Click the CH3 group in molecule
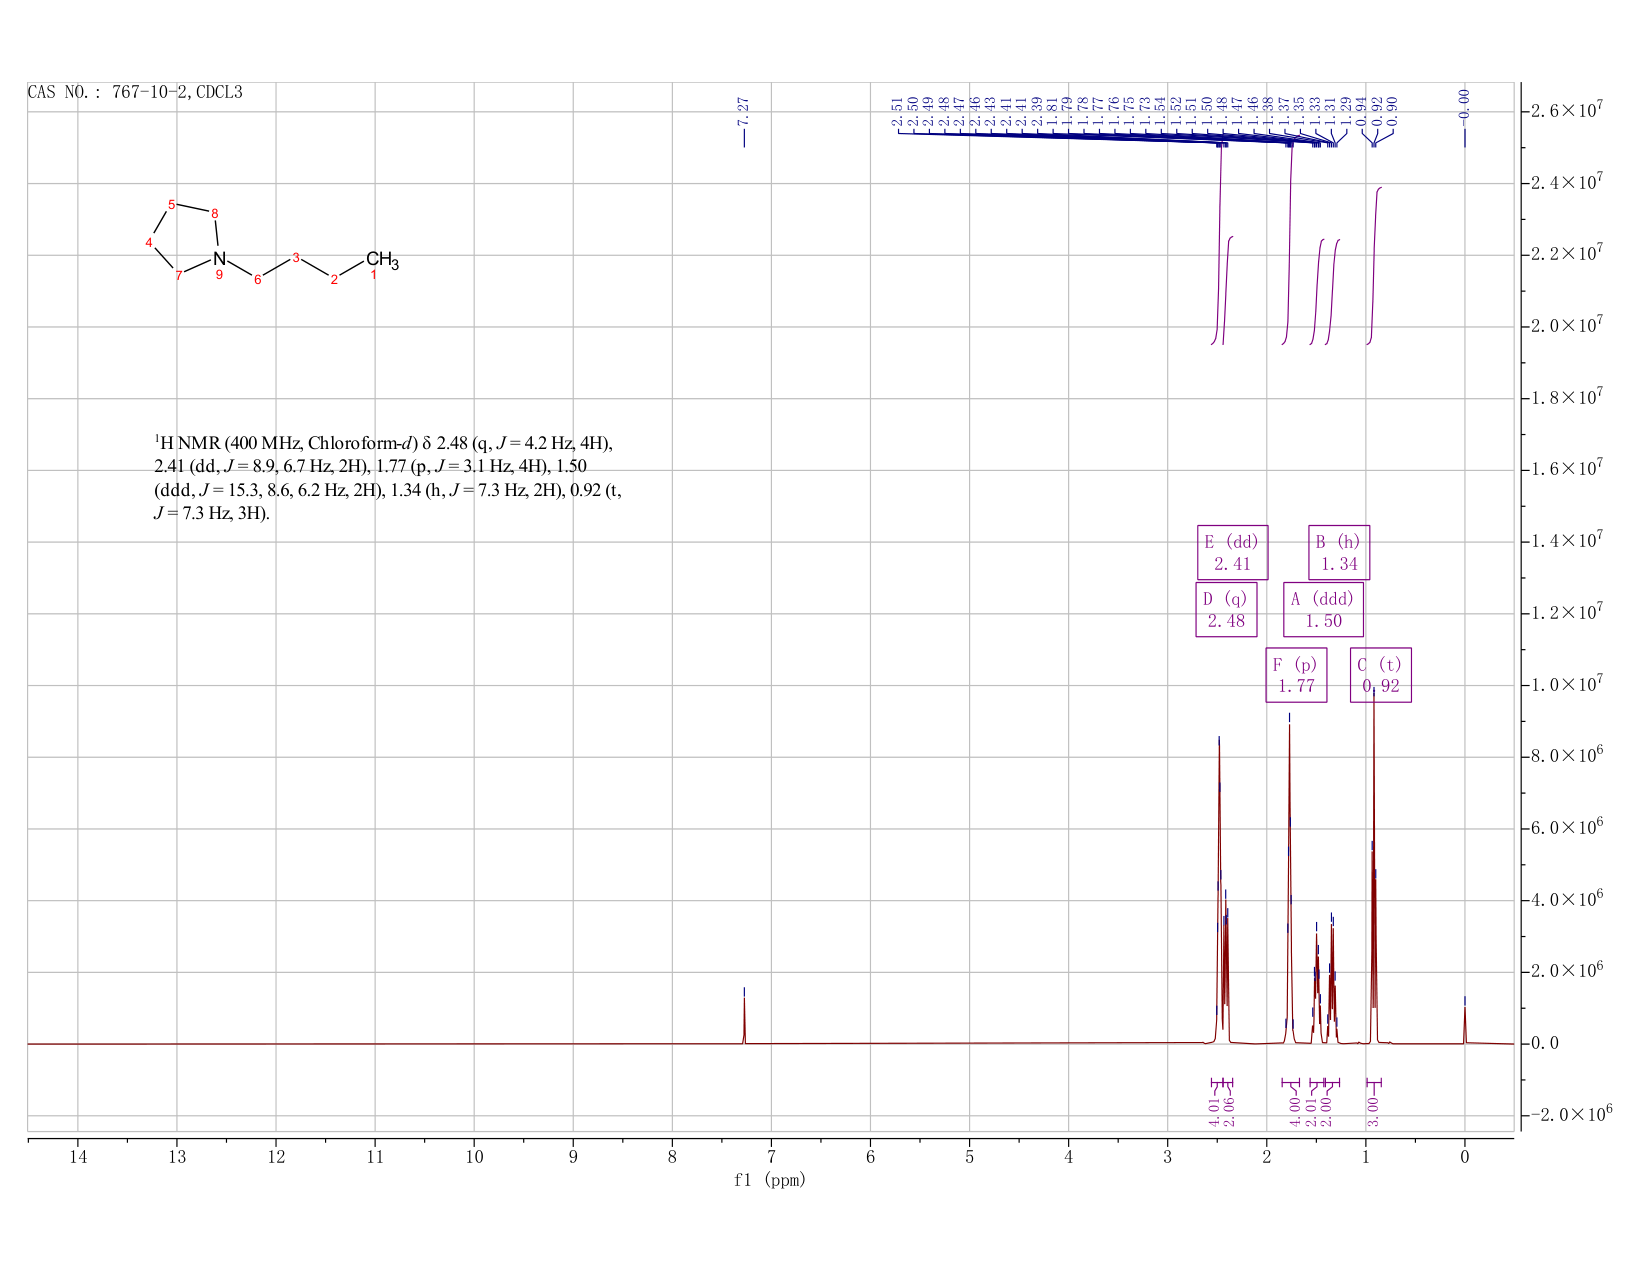Viewport: 1650px width, 1275px height. click(x=382, y=260)
